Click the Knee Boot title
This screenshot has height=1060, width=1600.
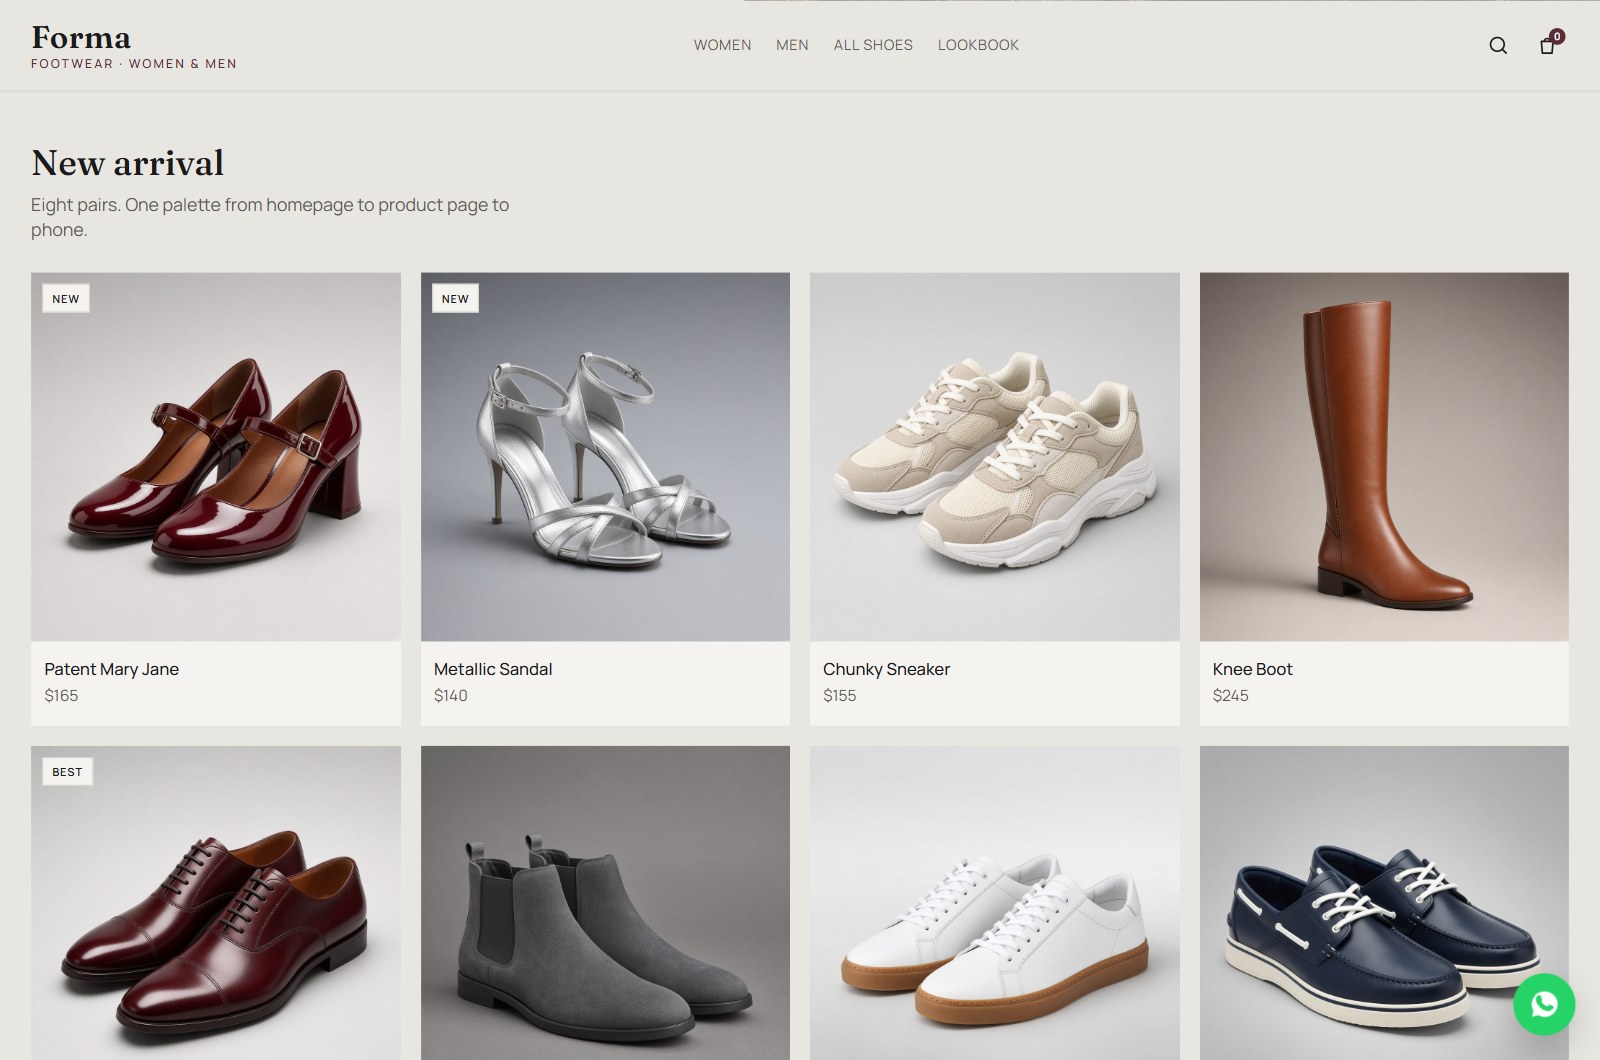pyautogui.click(x=1252, y=669)
